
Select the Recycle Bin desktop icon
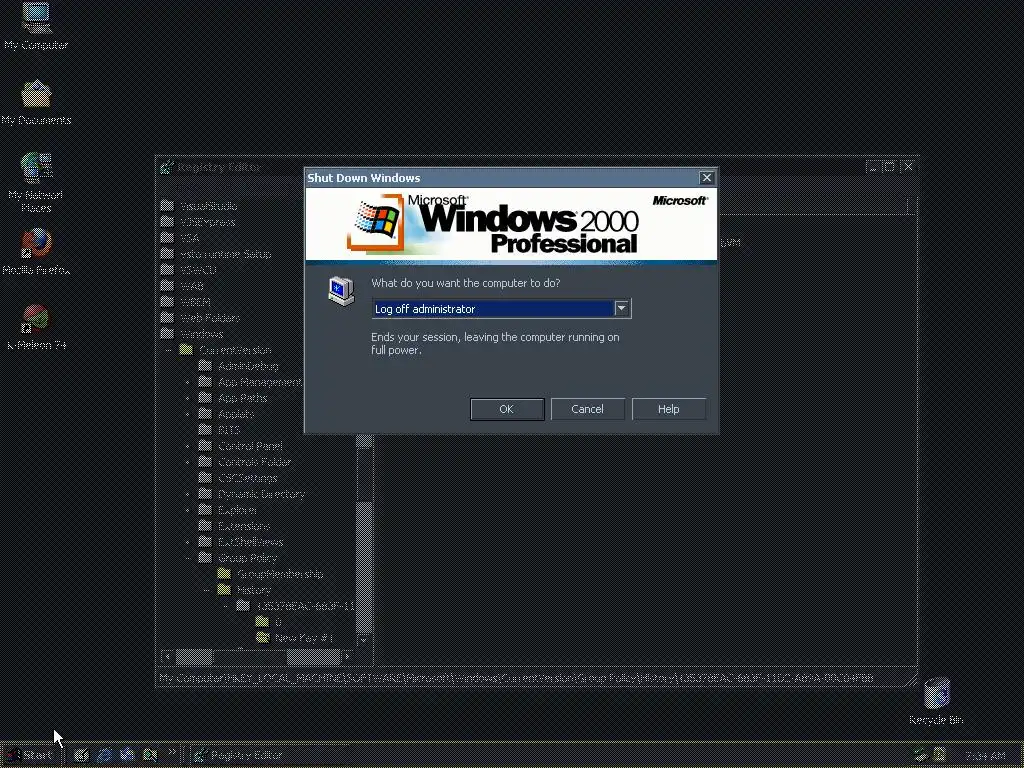pyautogui.click(x=936, y=701)
